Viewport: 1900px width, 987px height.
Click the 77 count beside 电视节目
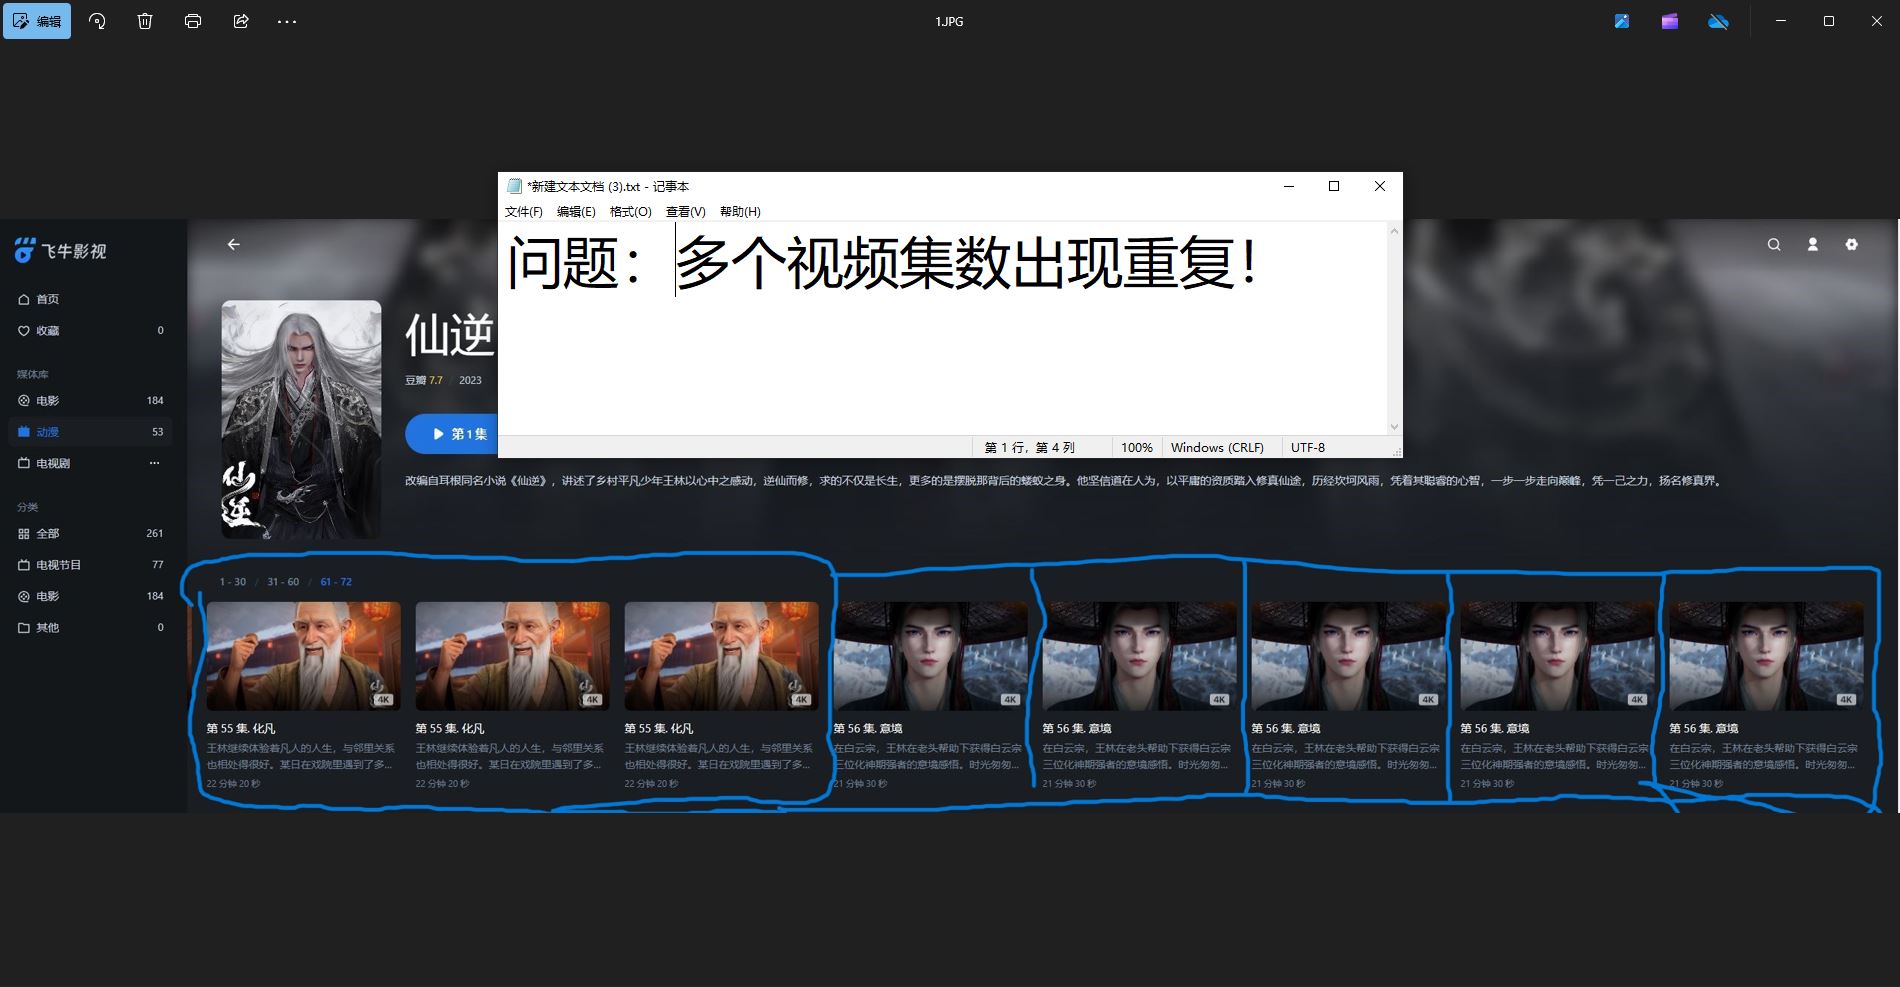(x=158, y=565)
